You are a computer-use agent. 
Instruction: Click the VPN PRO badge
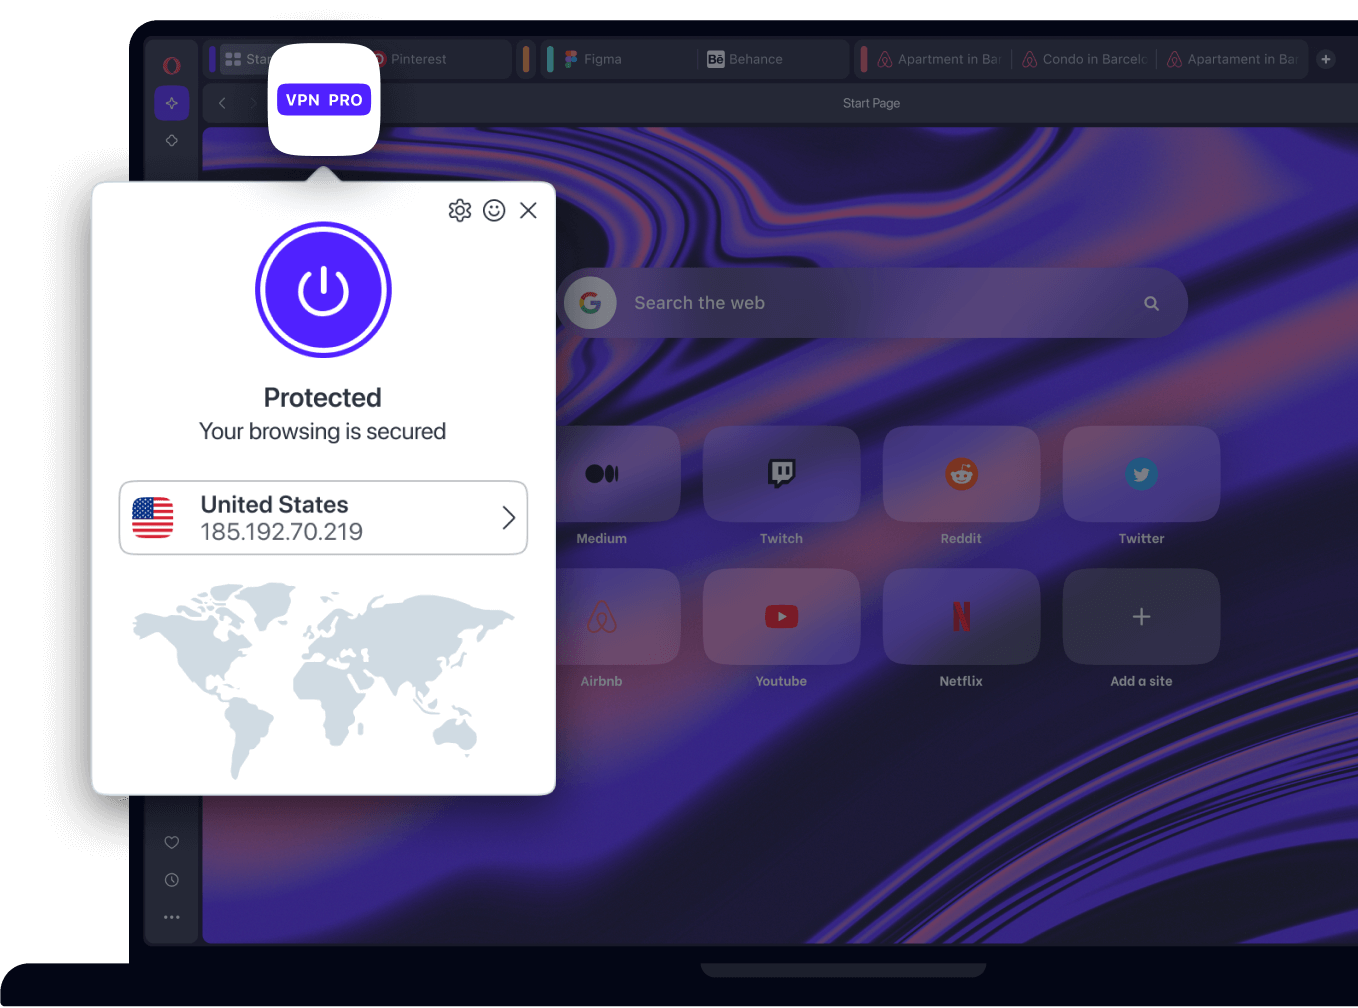pos(323,99)
